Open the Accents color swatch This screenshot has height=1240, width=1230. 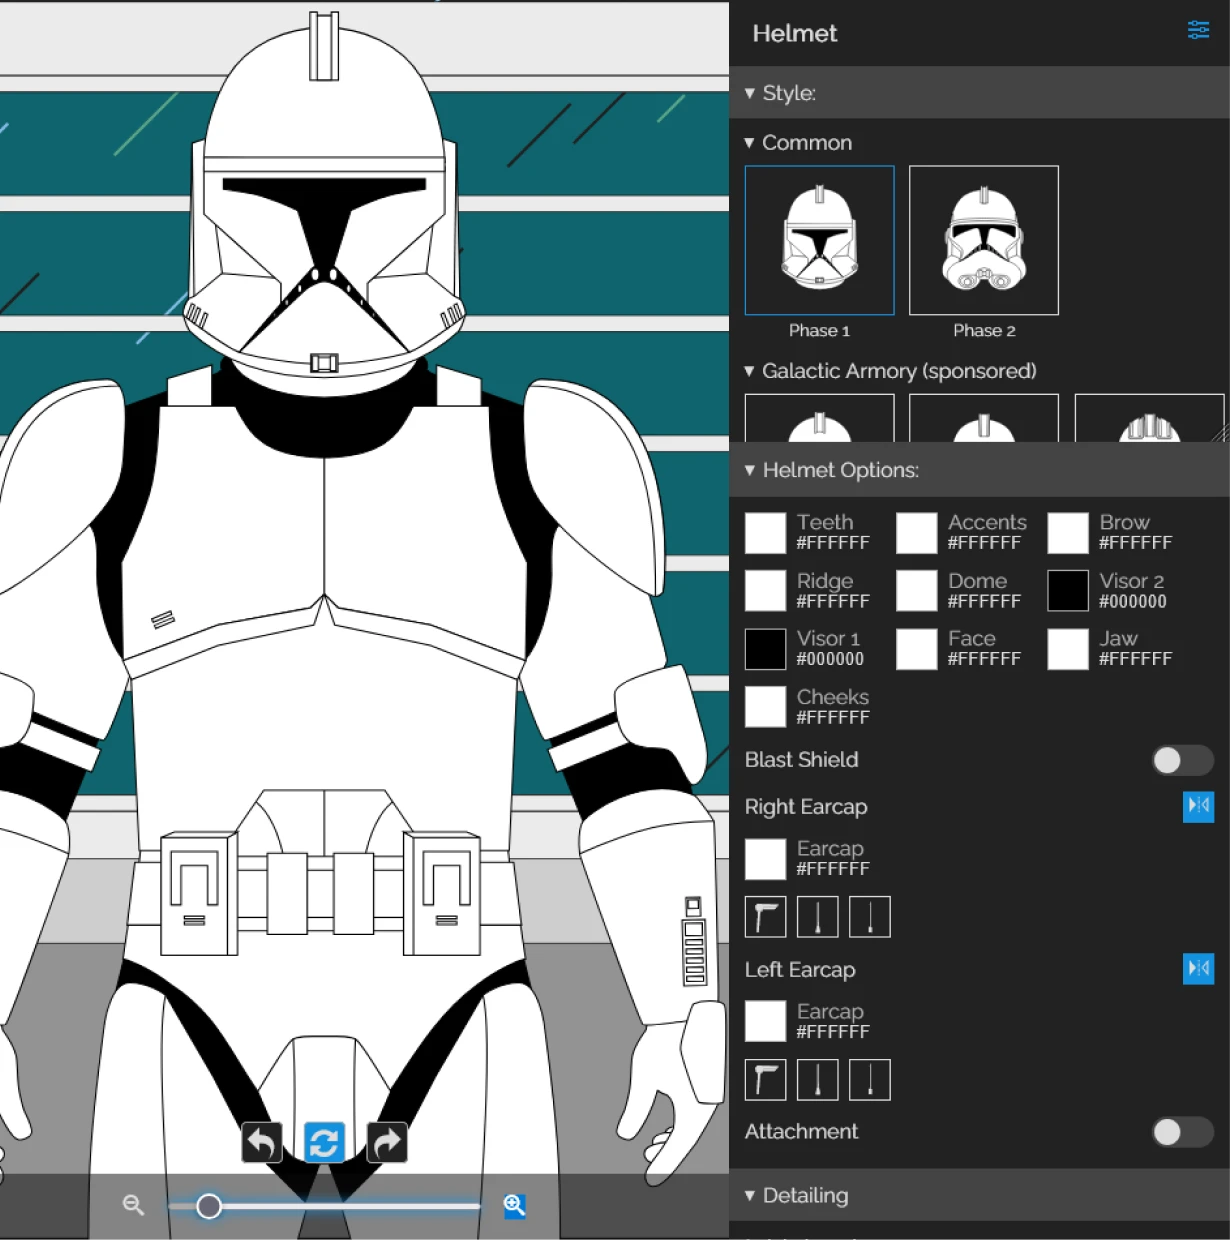[917, 533]
